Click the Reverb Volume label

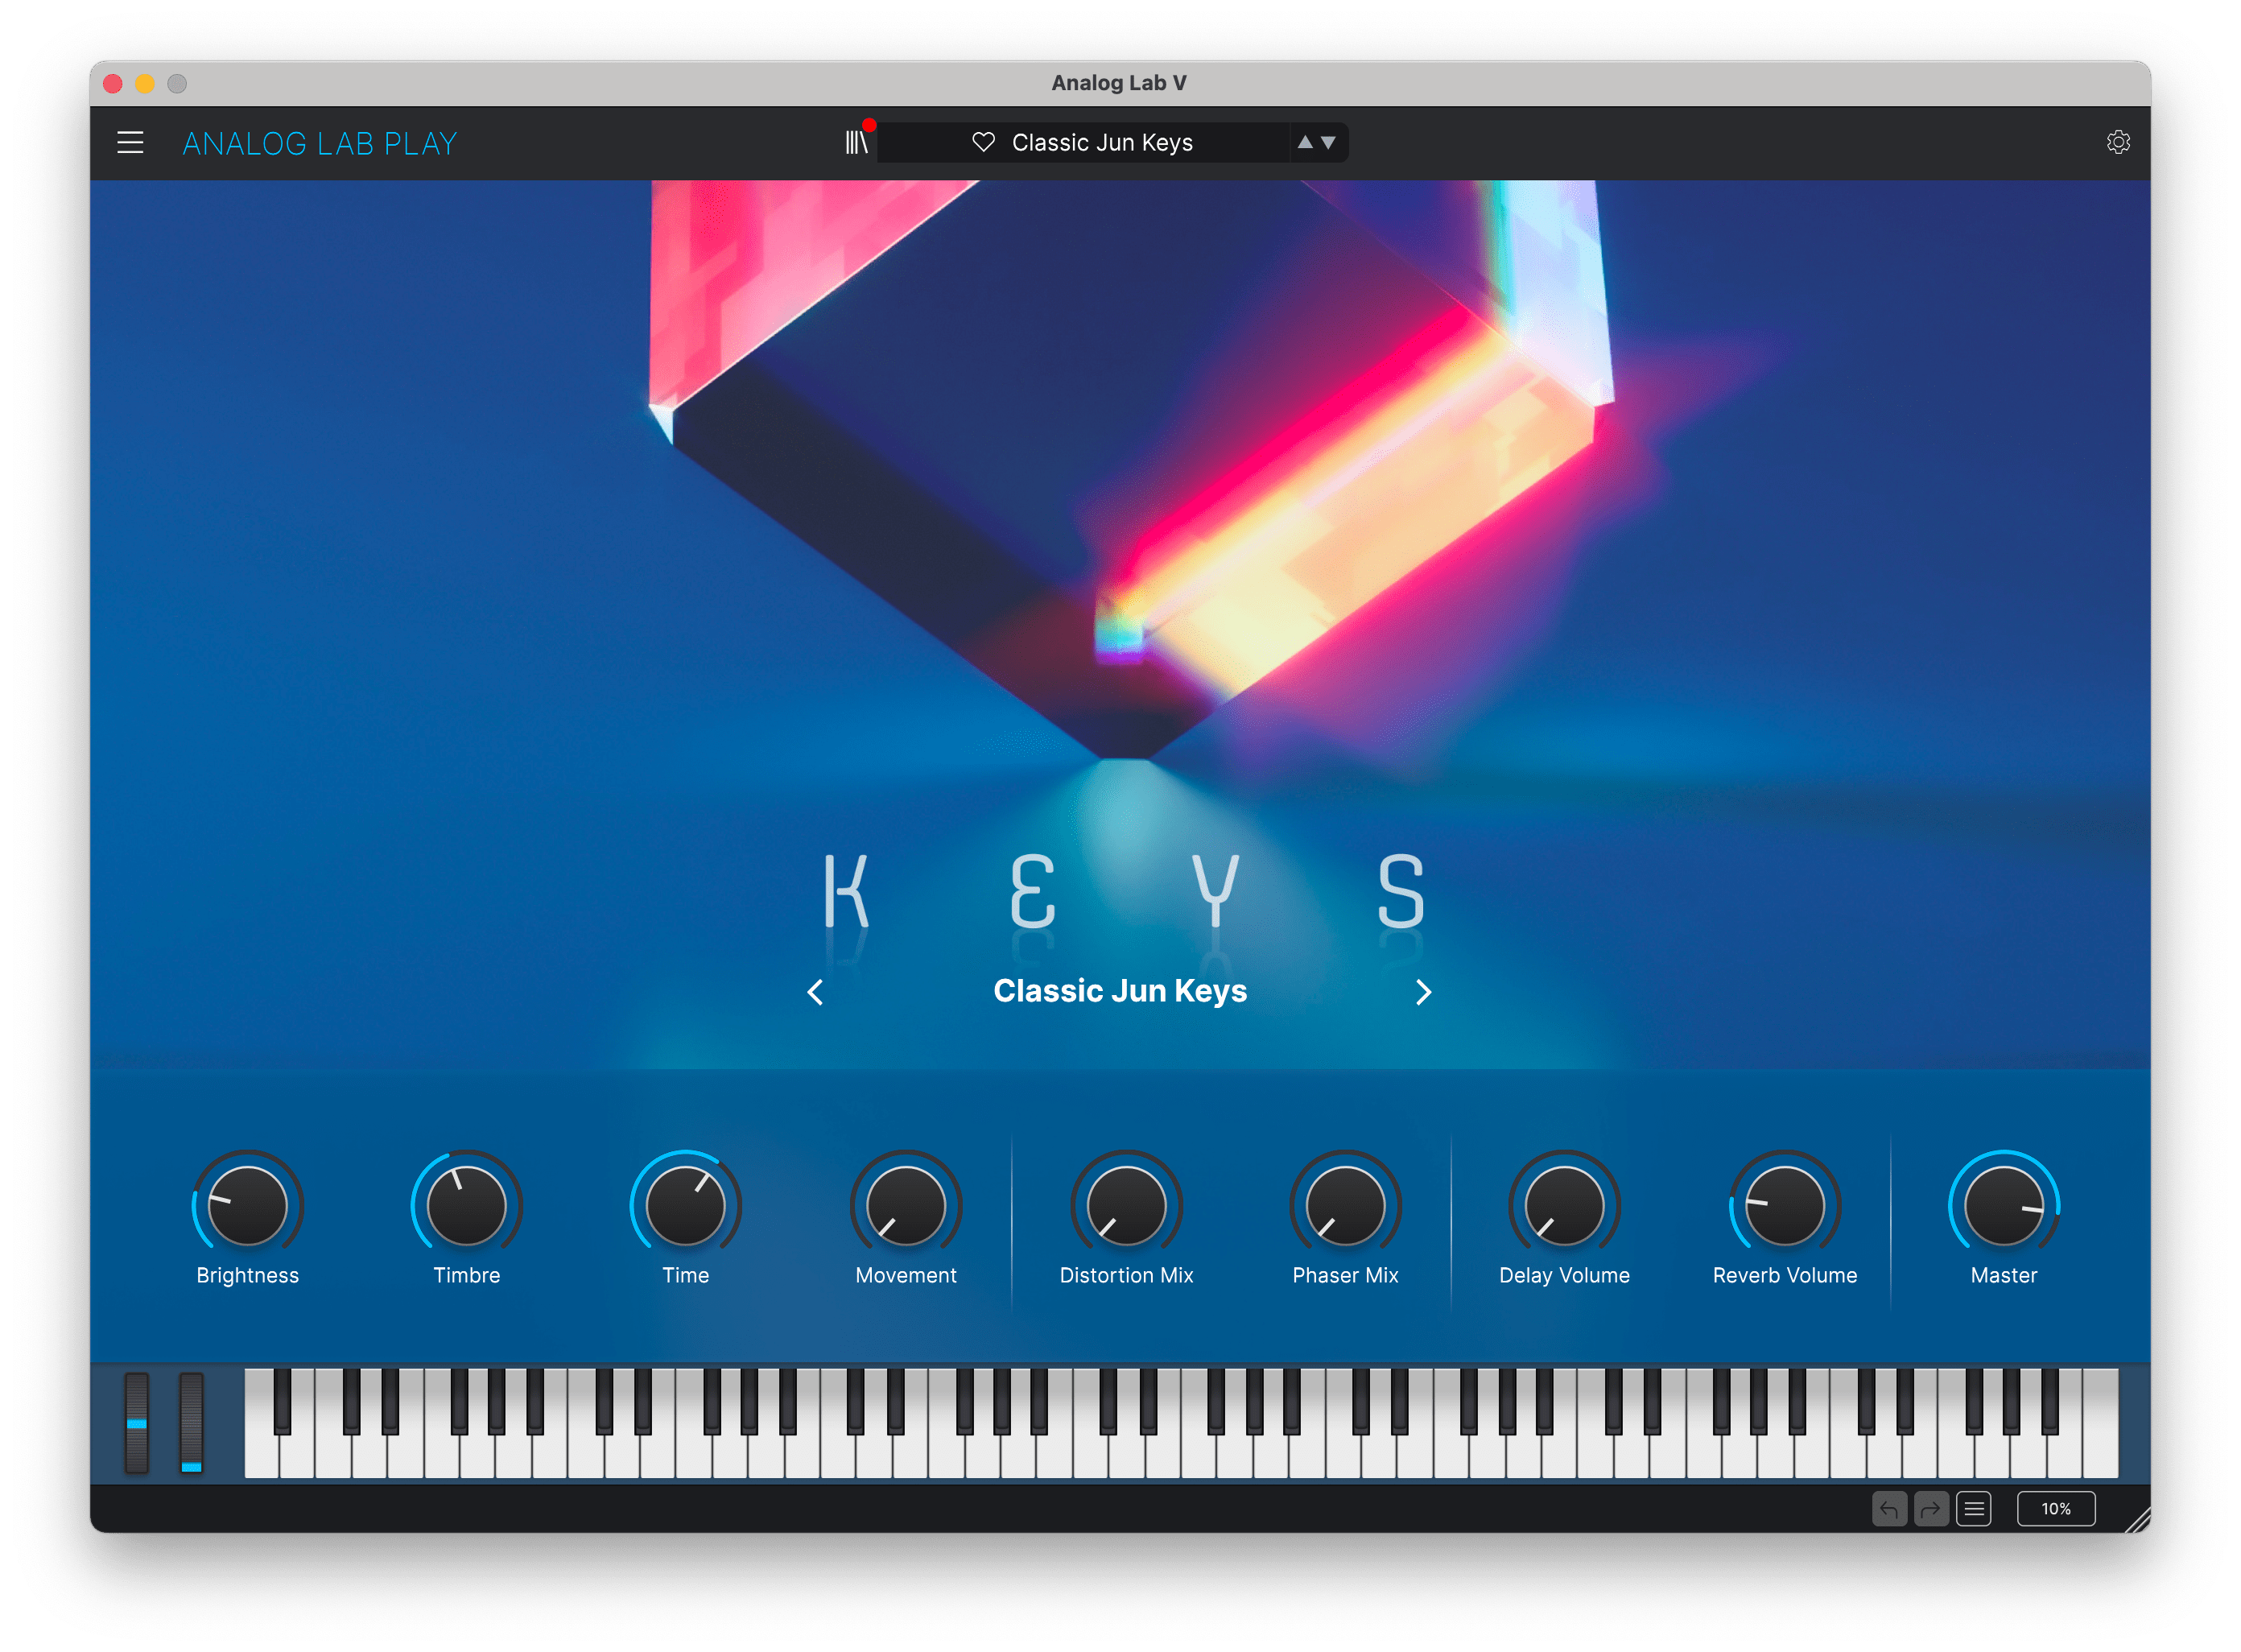click(x=1784, y=1275)
